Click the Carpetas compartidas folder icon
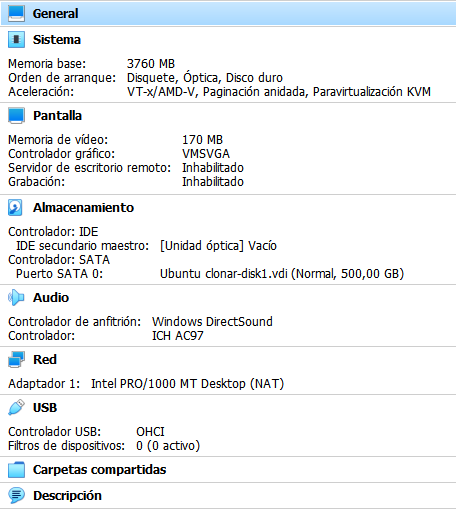The image size is (456, 513). 16,470
